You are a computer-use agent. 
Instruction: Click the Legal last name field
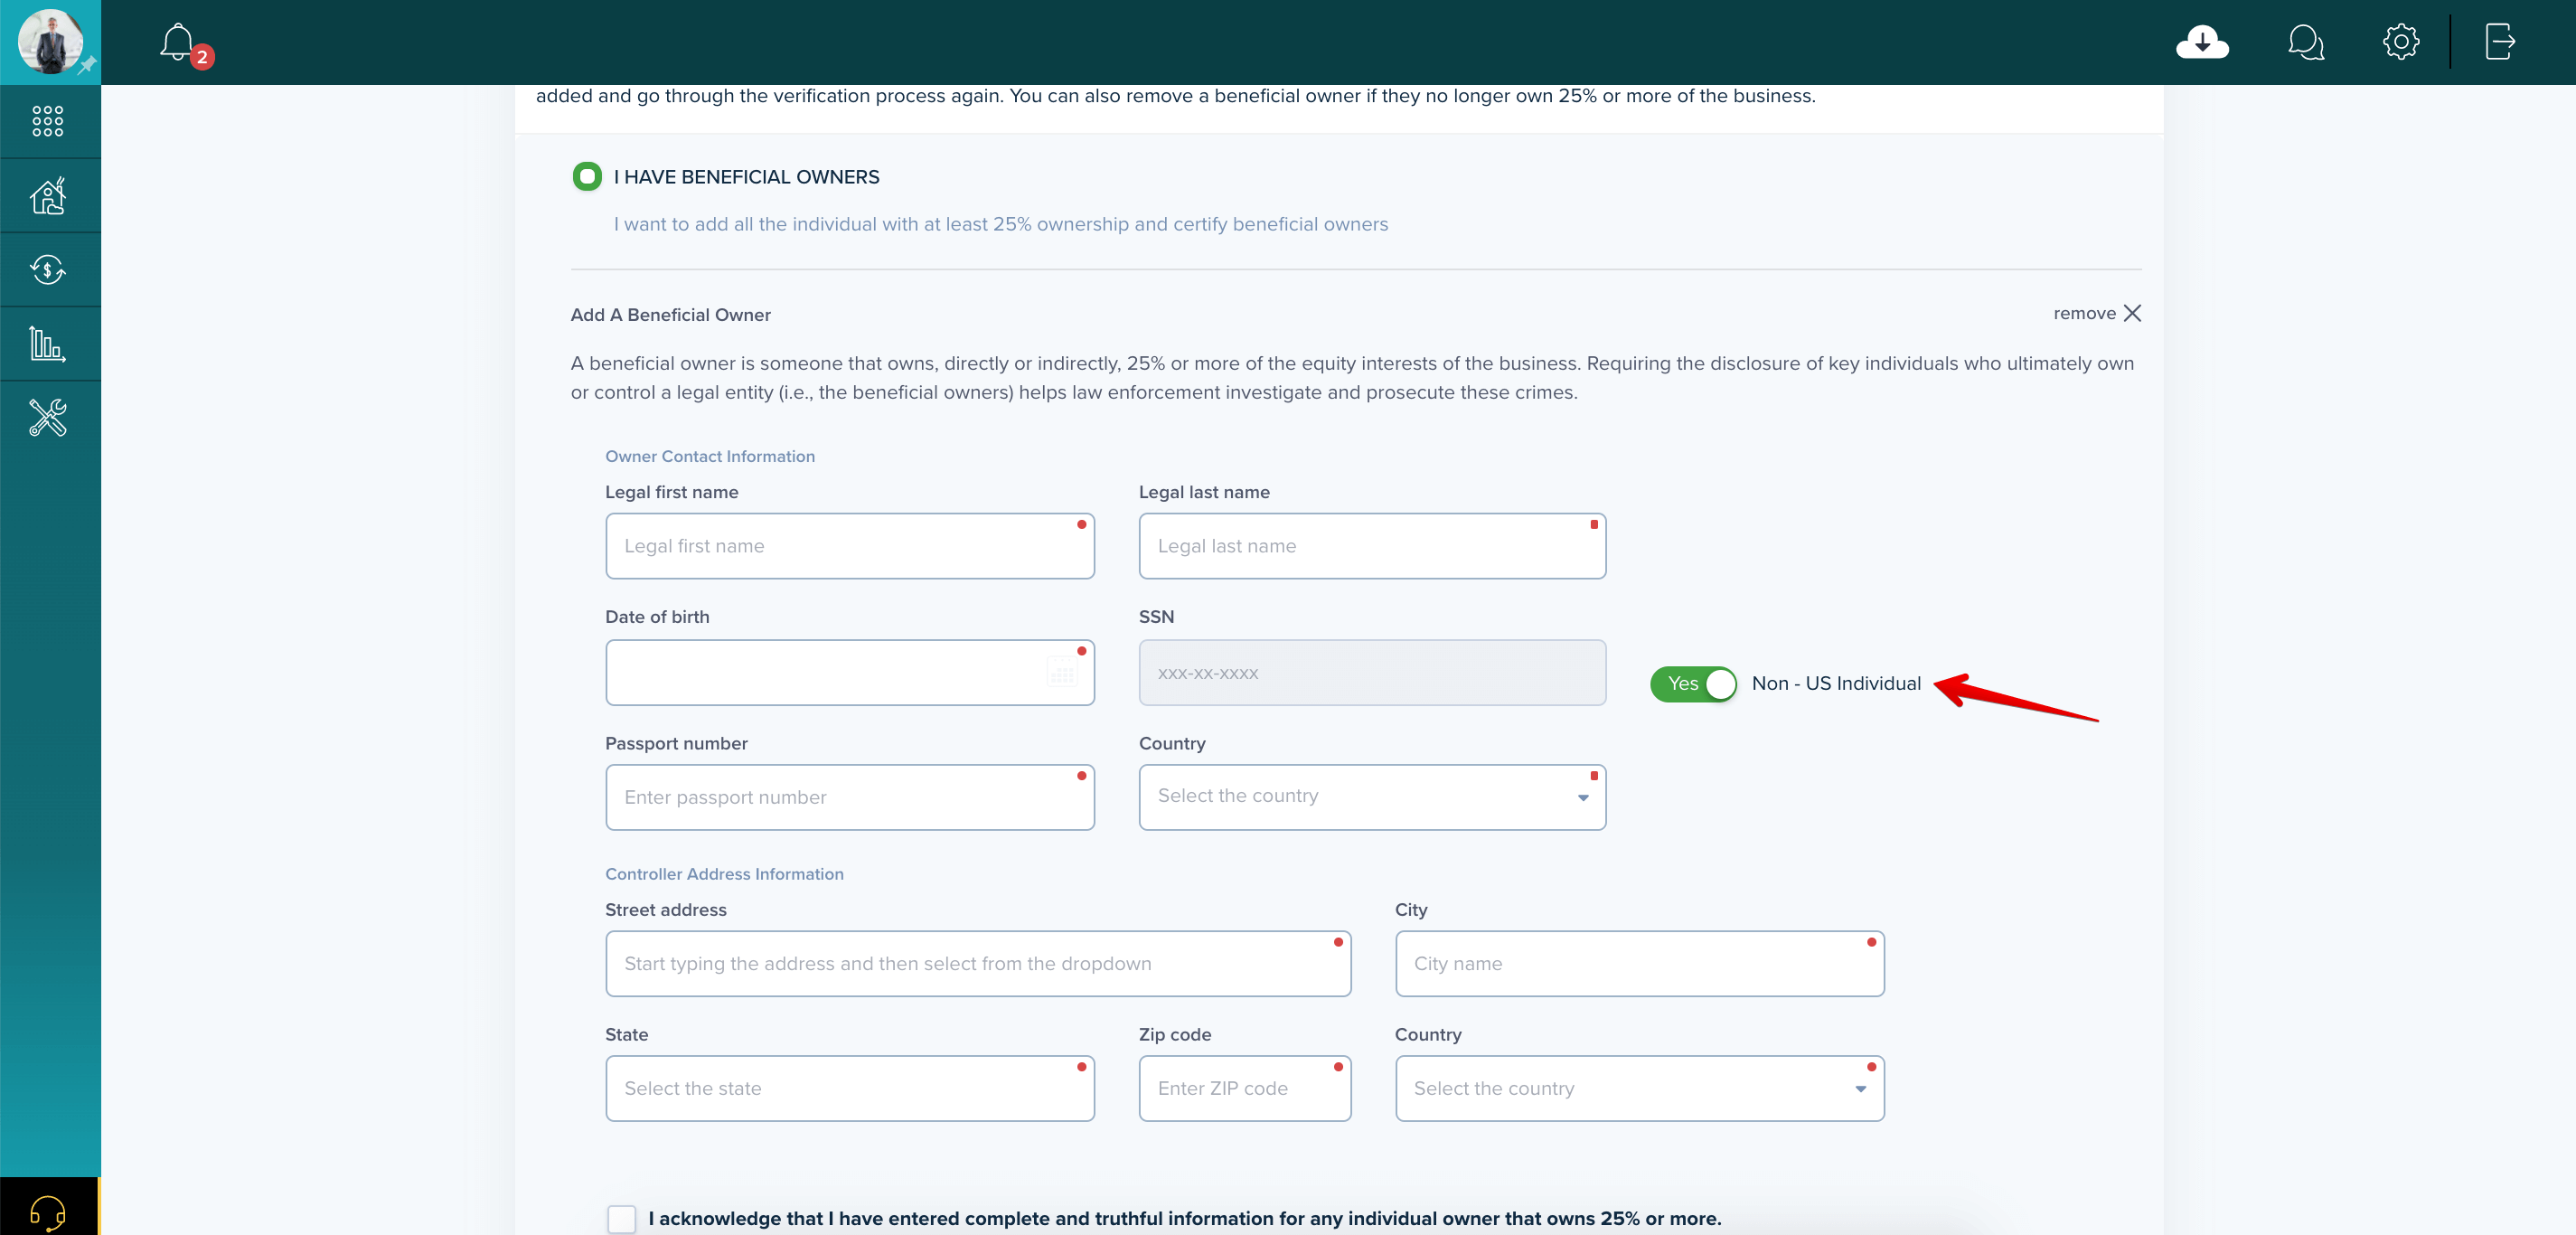click(1372, 546)
